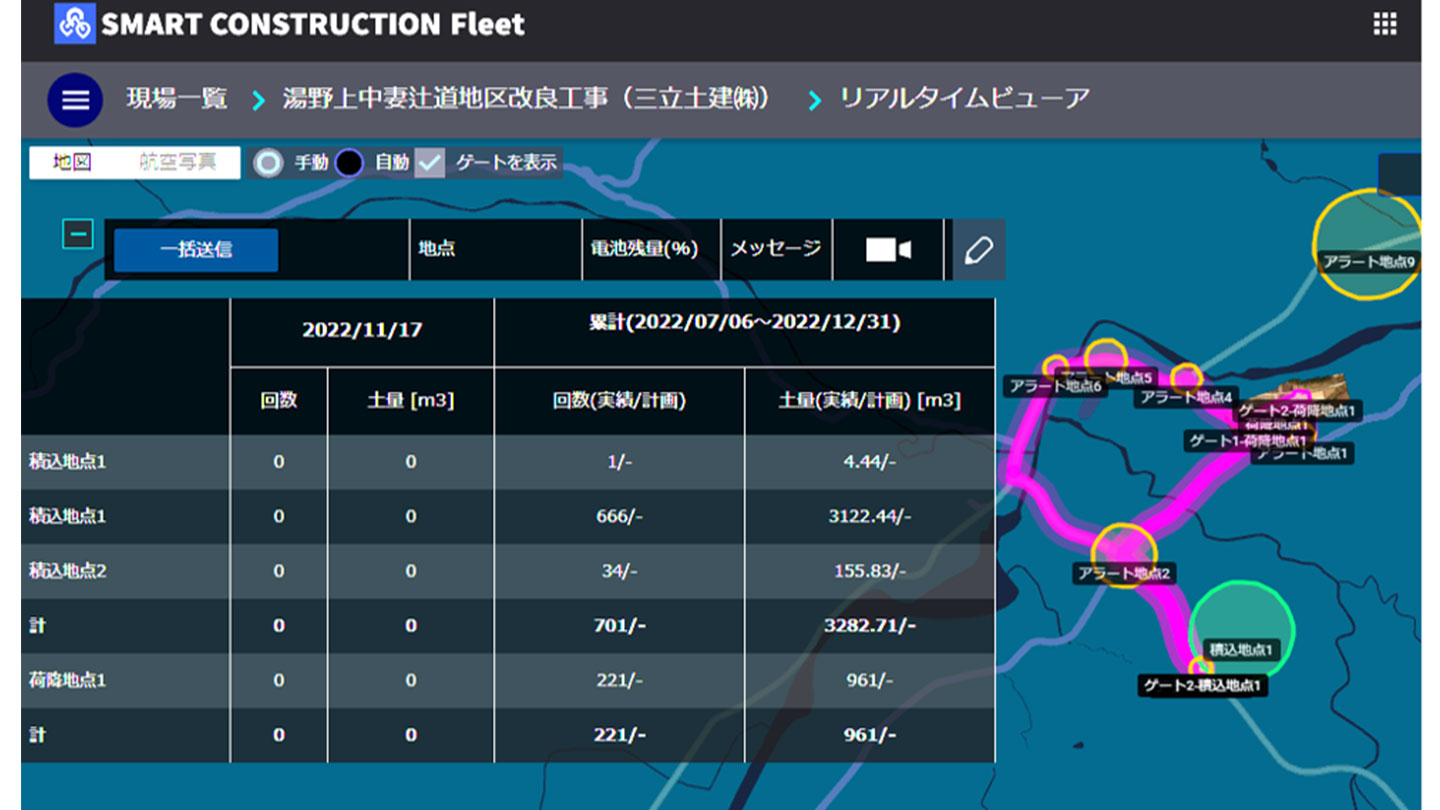Uncheck the ゲートを表示 checkbox
Screen dimensions: 1440x810
pyautogui.click(x=430, y=163)
